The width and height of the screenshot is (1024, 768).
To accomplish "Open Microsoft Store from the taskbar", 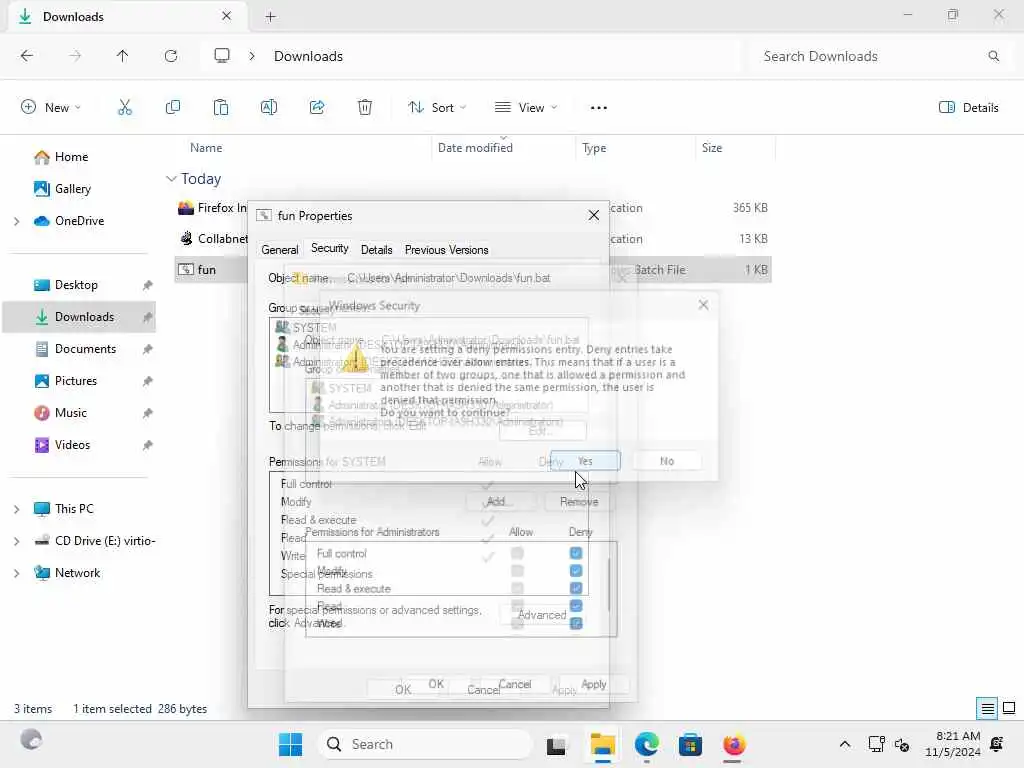I will (x=690, y=744).
